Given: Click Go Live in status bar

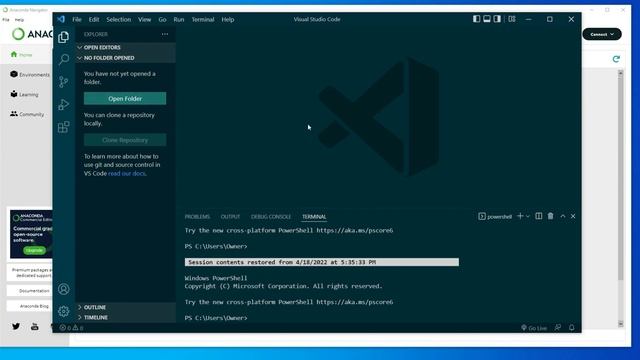Looking at the screenshot, I should 534,328.
